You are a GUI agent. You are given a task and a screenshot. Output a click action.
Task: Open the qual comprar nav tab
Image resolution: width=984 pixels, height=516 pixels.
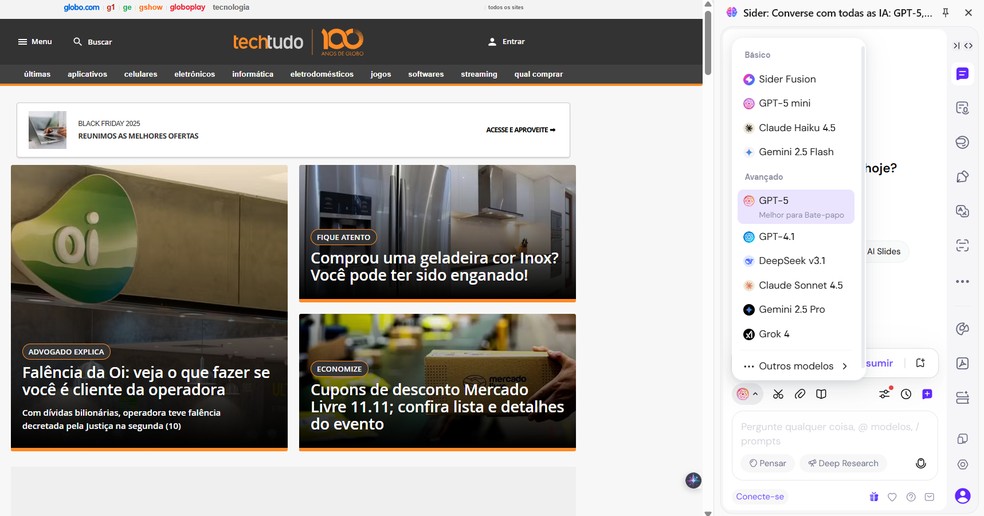tap(538, 74)
